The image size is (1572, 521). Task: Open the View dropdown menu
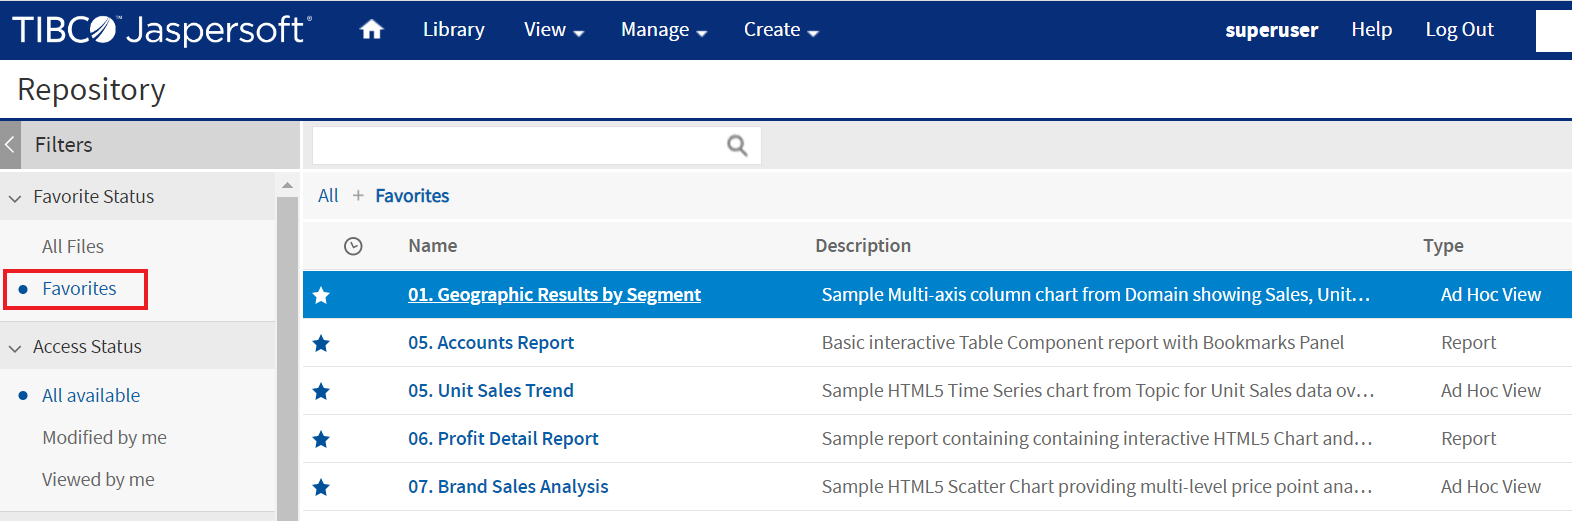[554, 30]
